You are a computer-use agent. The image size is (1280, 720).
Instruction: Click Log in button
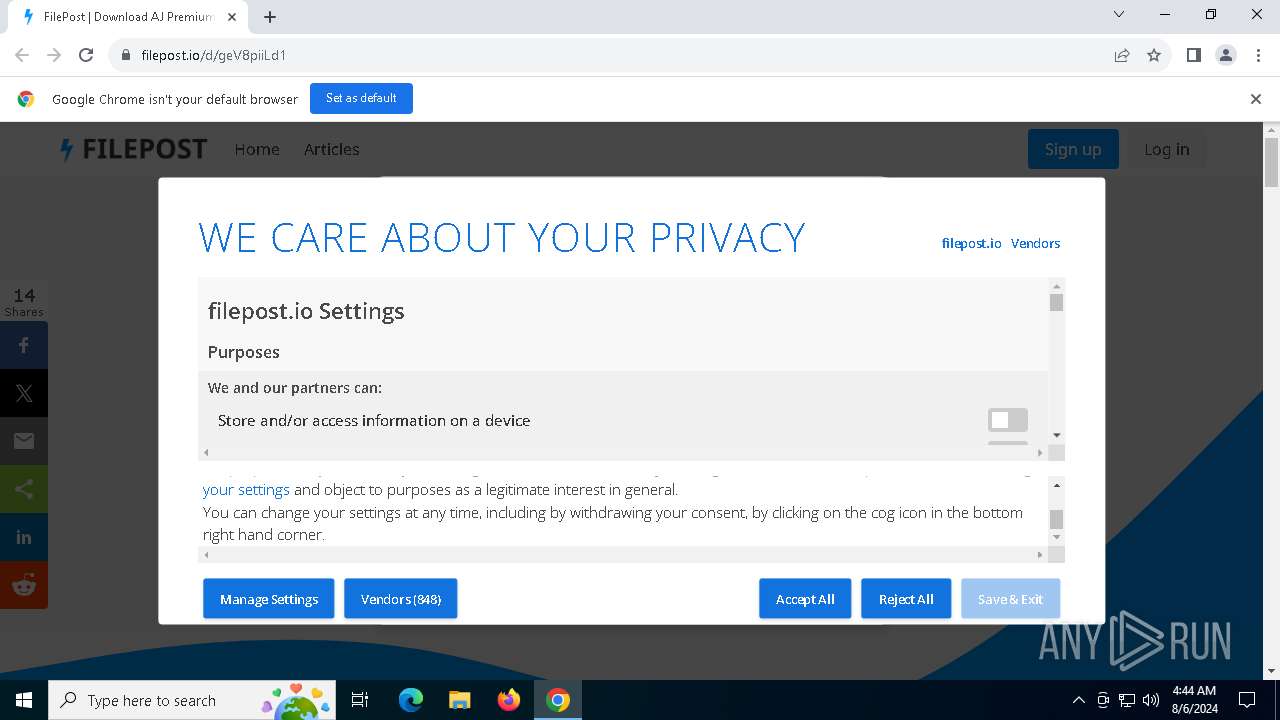1167,149
